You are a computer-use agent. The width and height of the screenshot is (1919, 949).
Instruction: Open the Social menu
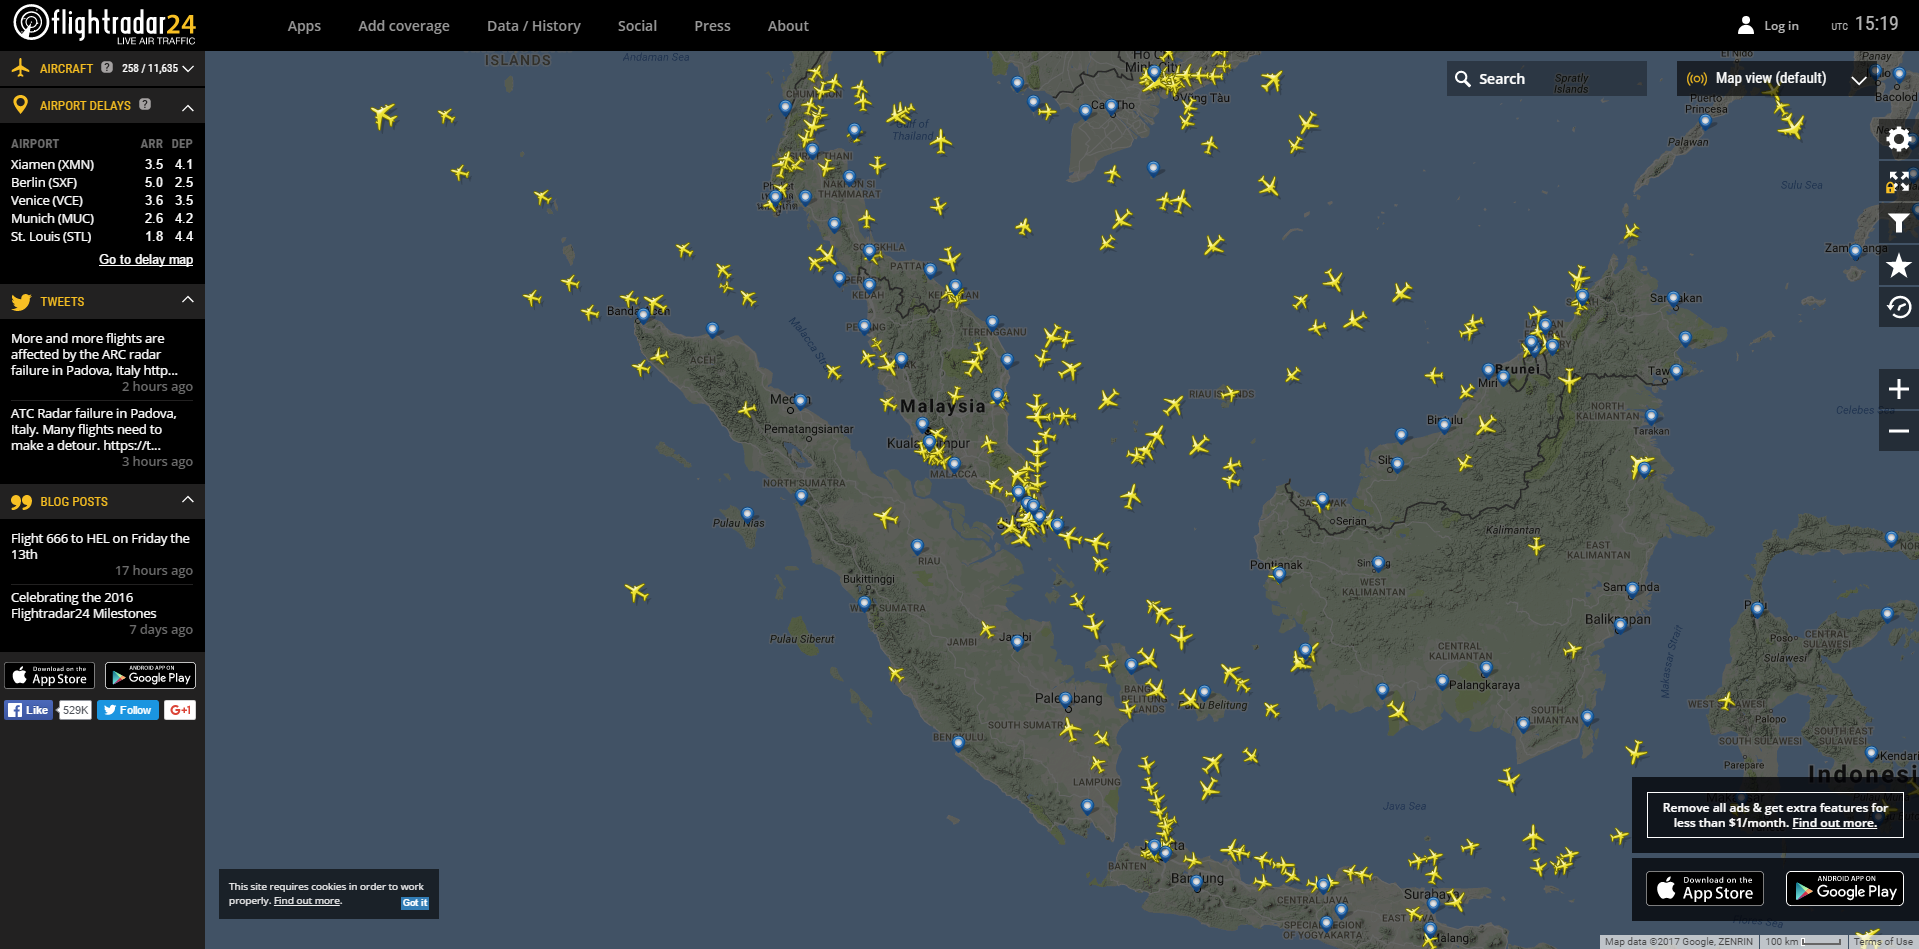tap(637, 26)
